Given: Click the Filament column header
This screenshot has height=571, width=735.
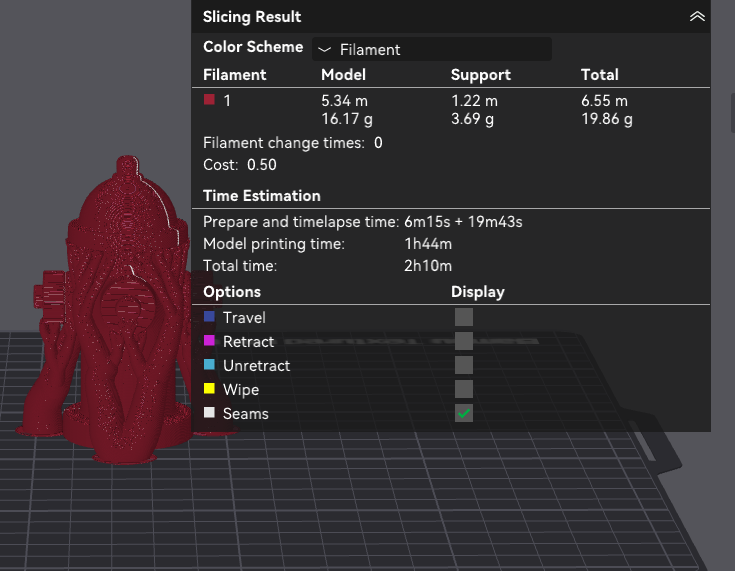Looking at the screenshot, I should pos(234,75).
